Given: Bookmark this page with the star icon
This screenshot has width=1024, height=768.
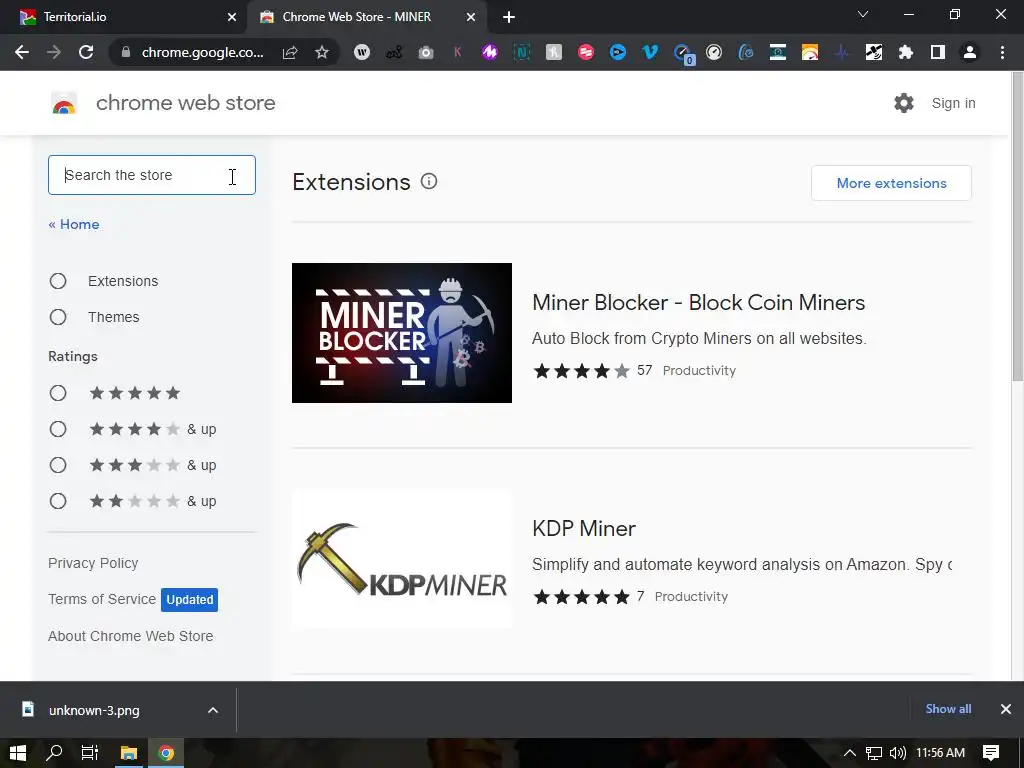Looking at the screenshot, I should click(321, 52).
